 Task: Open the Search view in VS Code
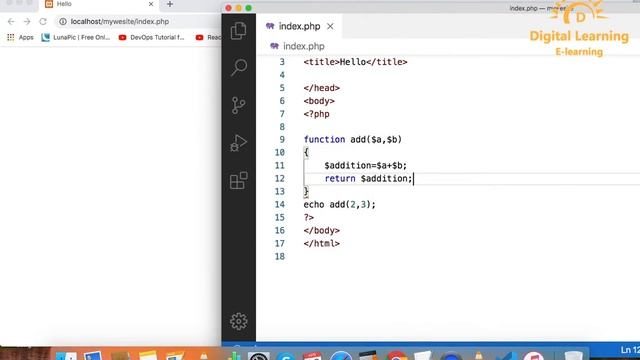click(238, 68)
